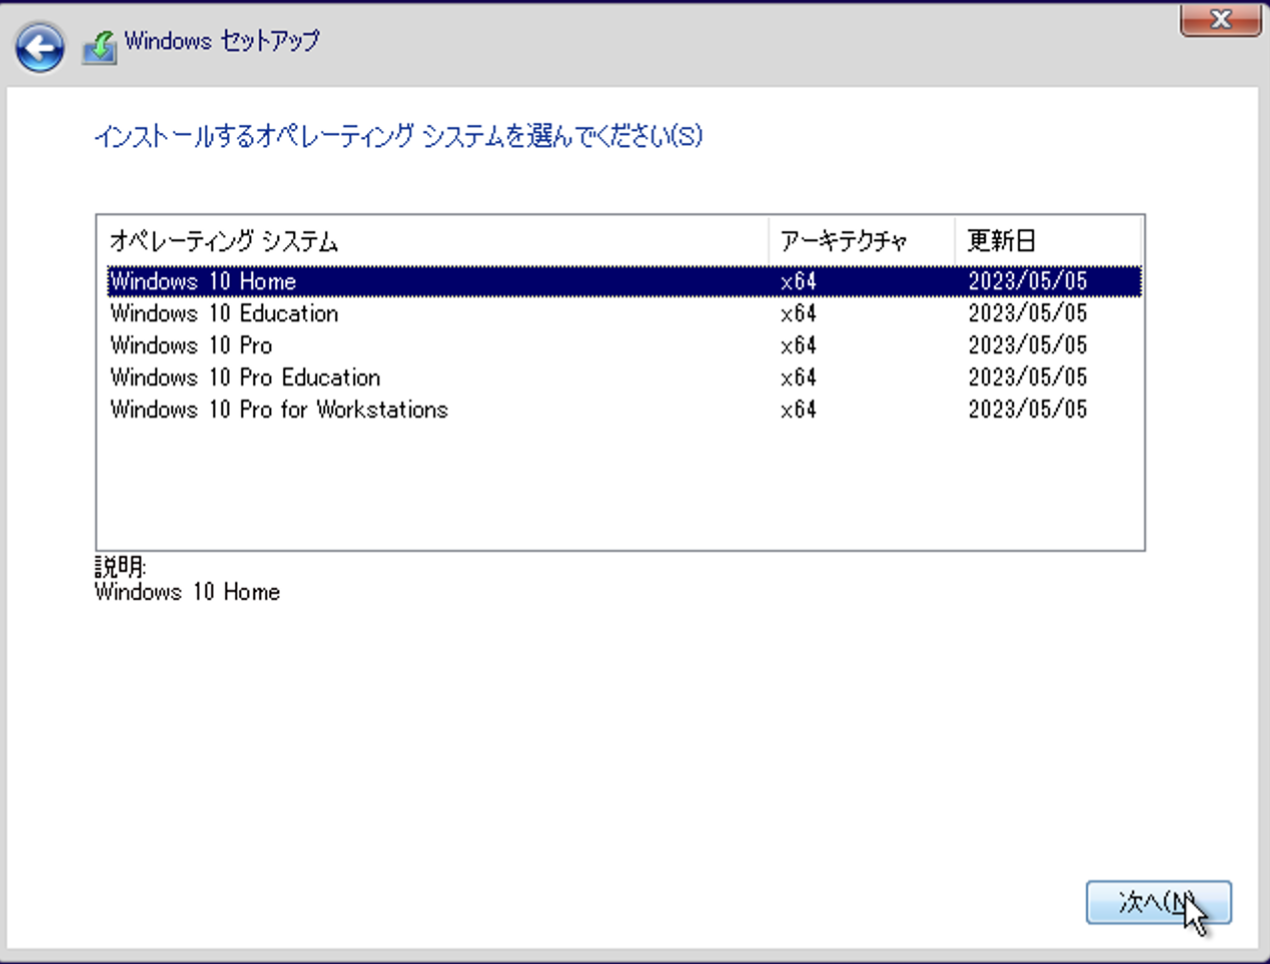
Task: Select Windows 10 Education from the list
Action: click(222, 313)
